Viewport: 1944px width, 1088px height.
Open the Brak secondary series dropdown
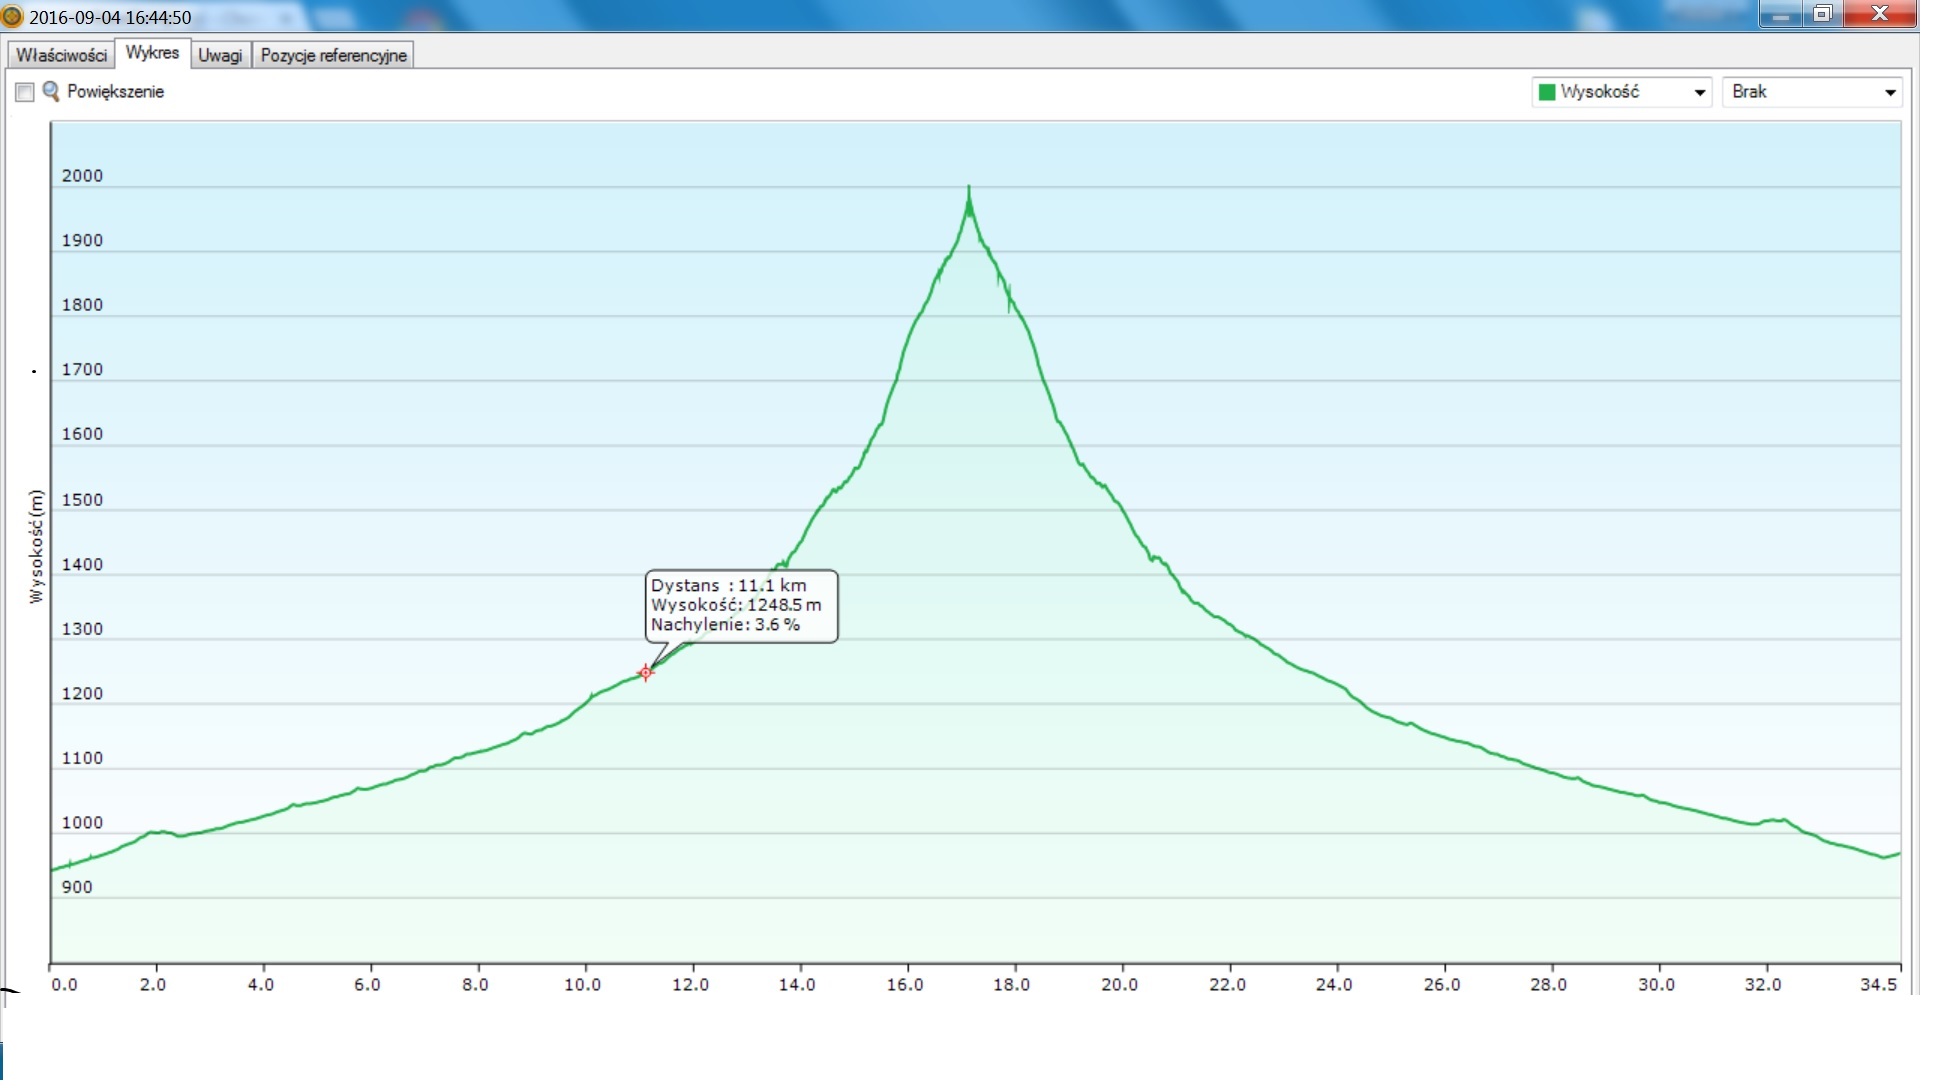coord(1811,92)
